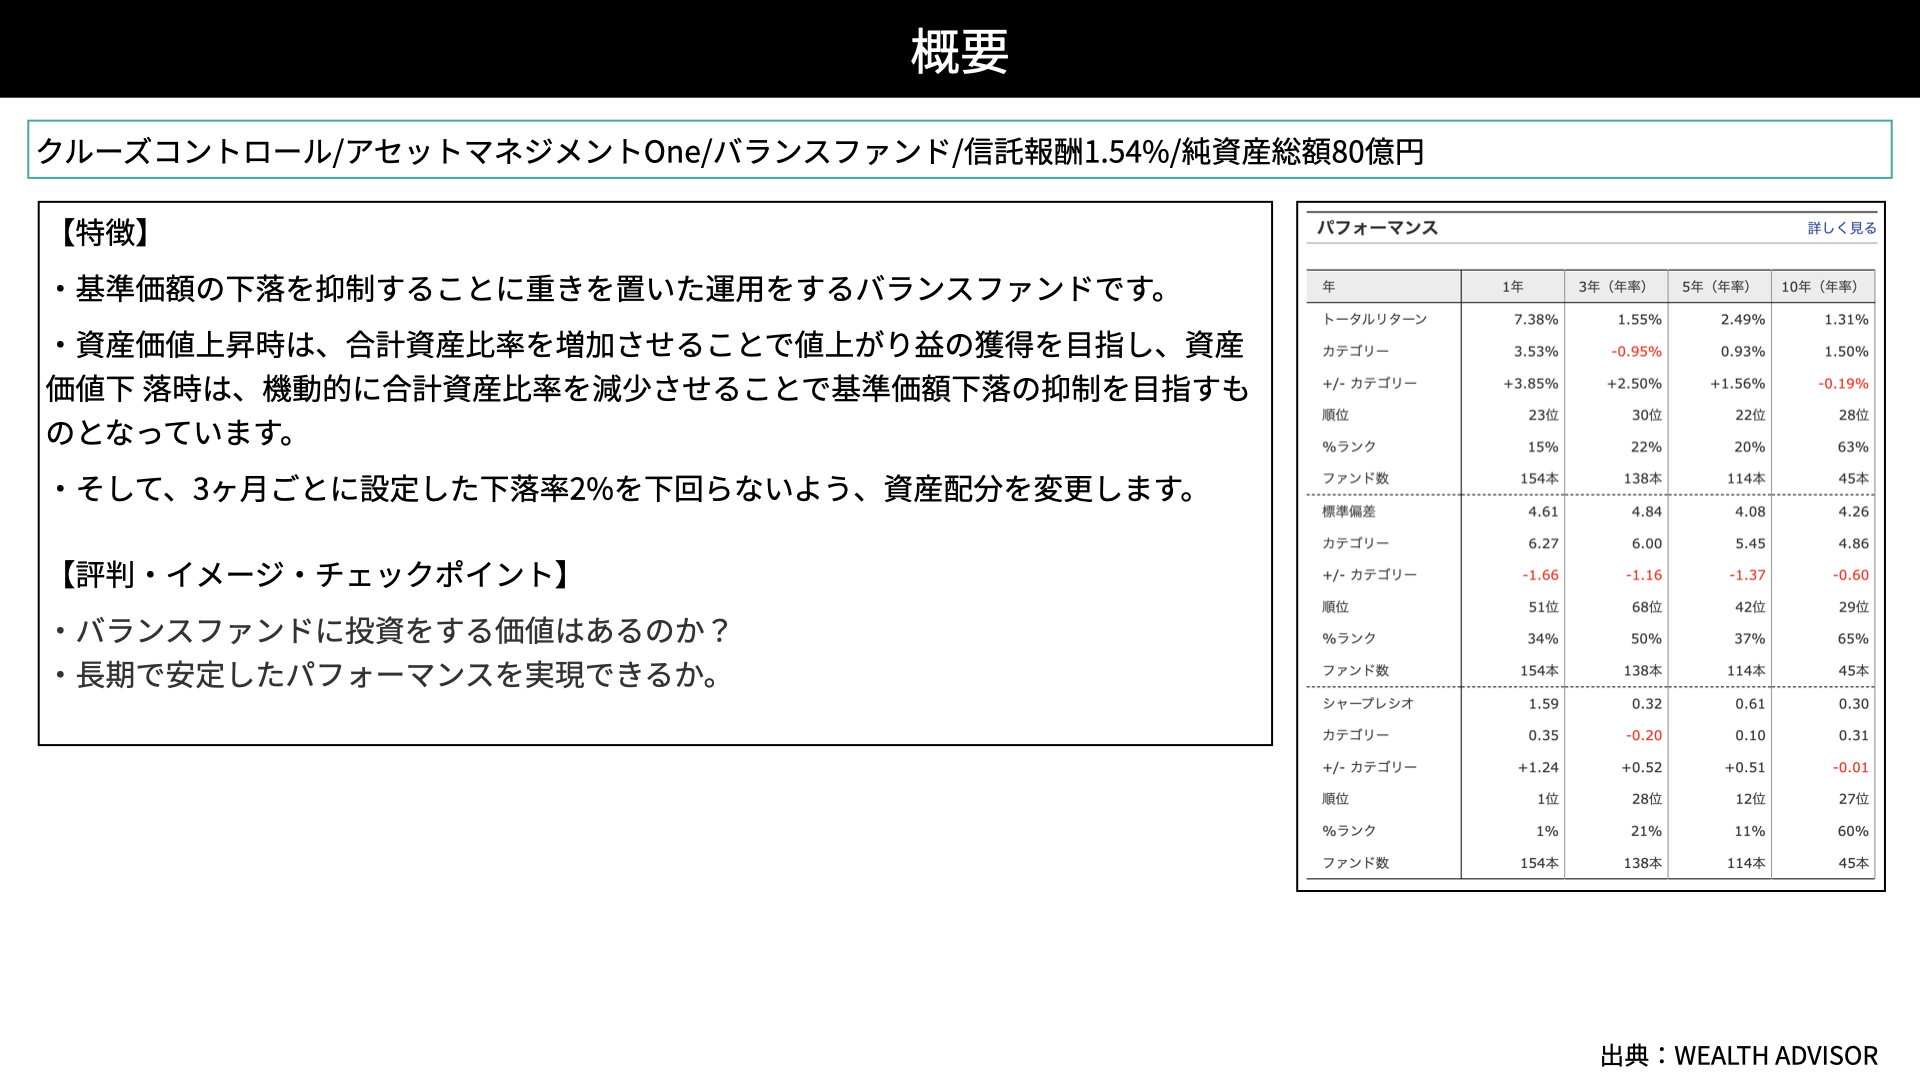Image resolution: width=1920 pixels, height=1080 pixels.
Task: Click the 出典：WEALTH ADVISOR credit
Action: [1739, 1056]
